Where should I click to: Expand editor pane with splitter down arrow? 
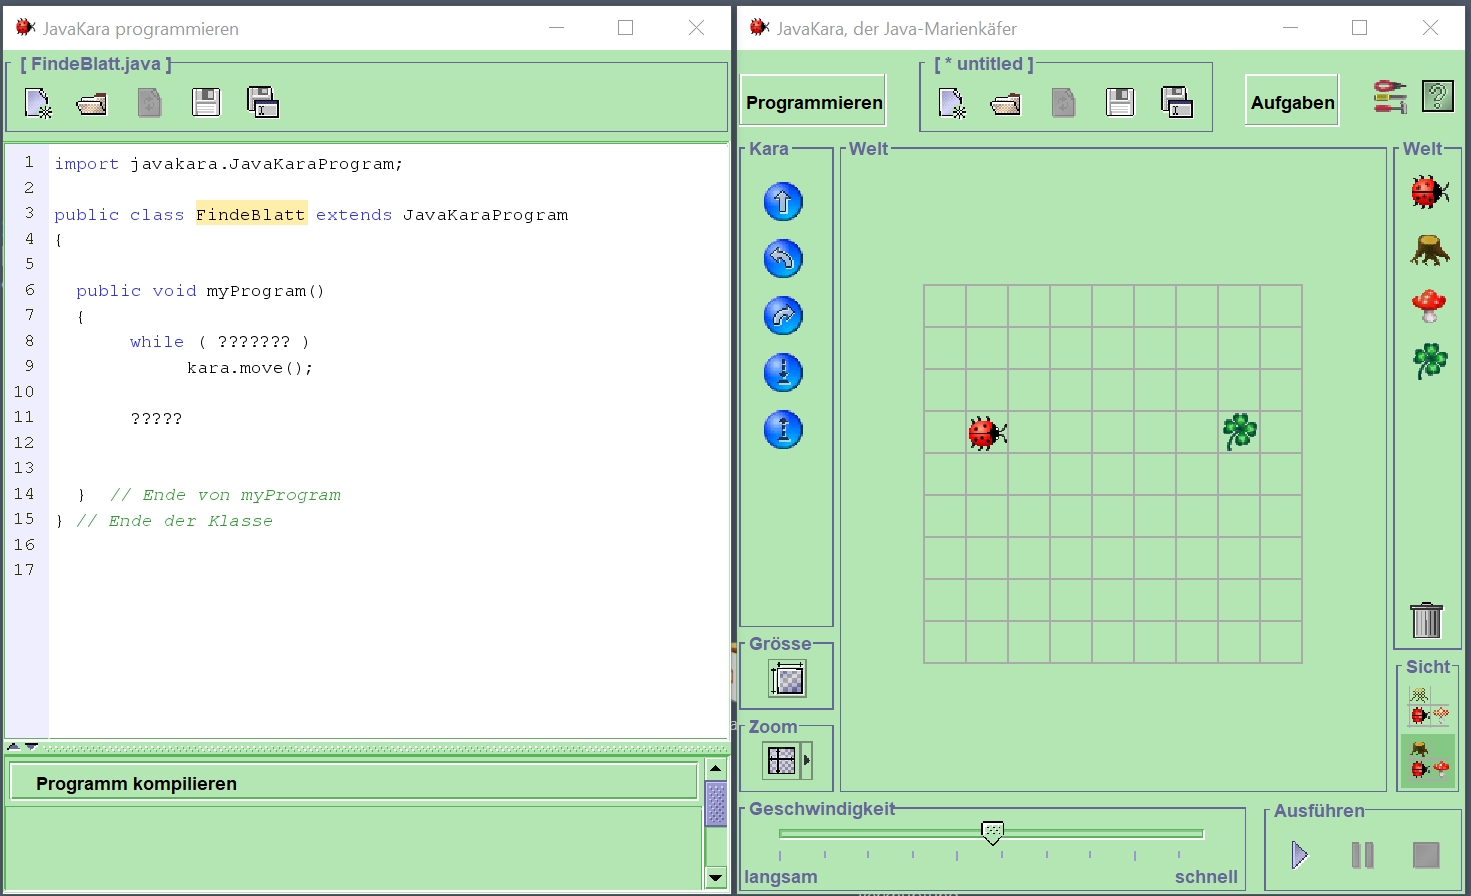pos(32,746)
